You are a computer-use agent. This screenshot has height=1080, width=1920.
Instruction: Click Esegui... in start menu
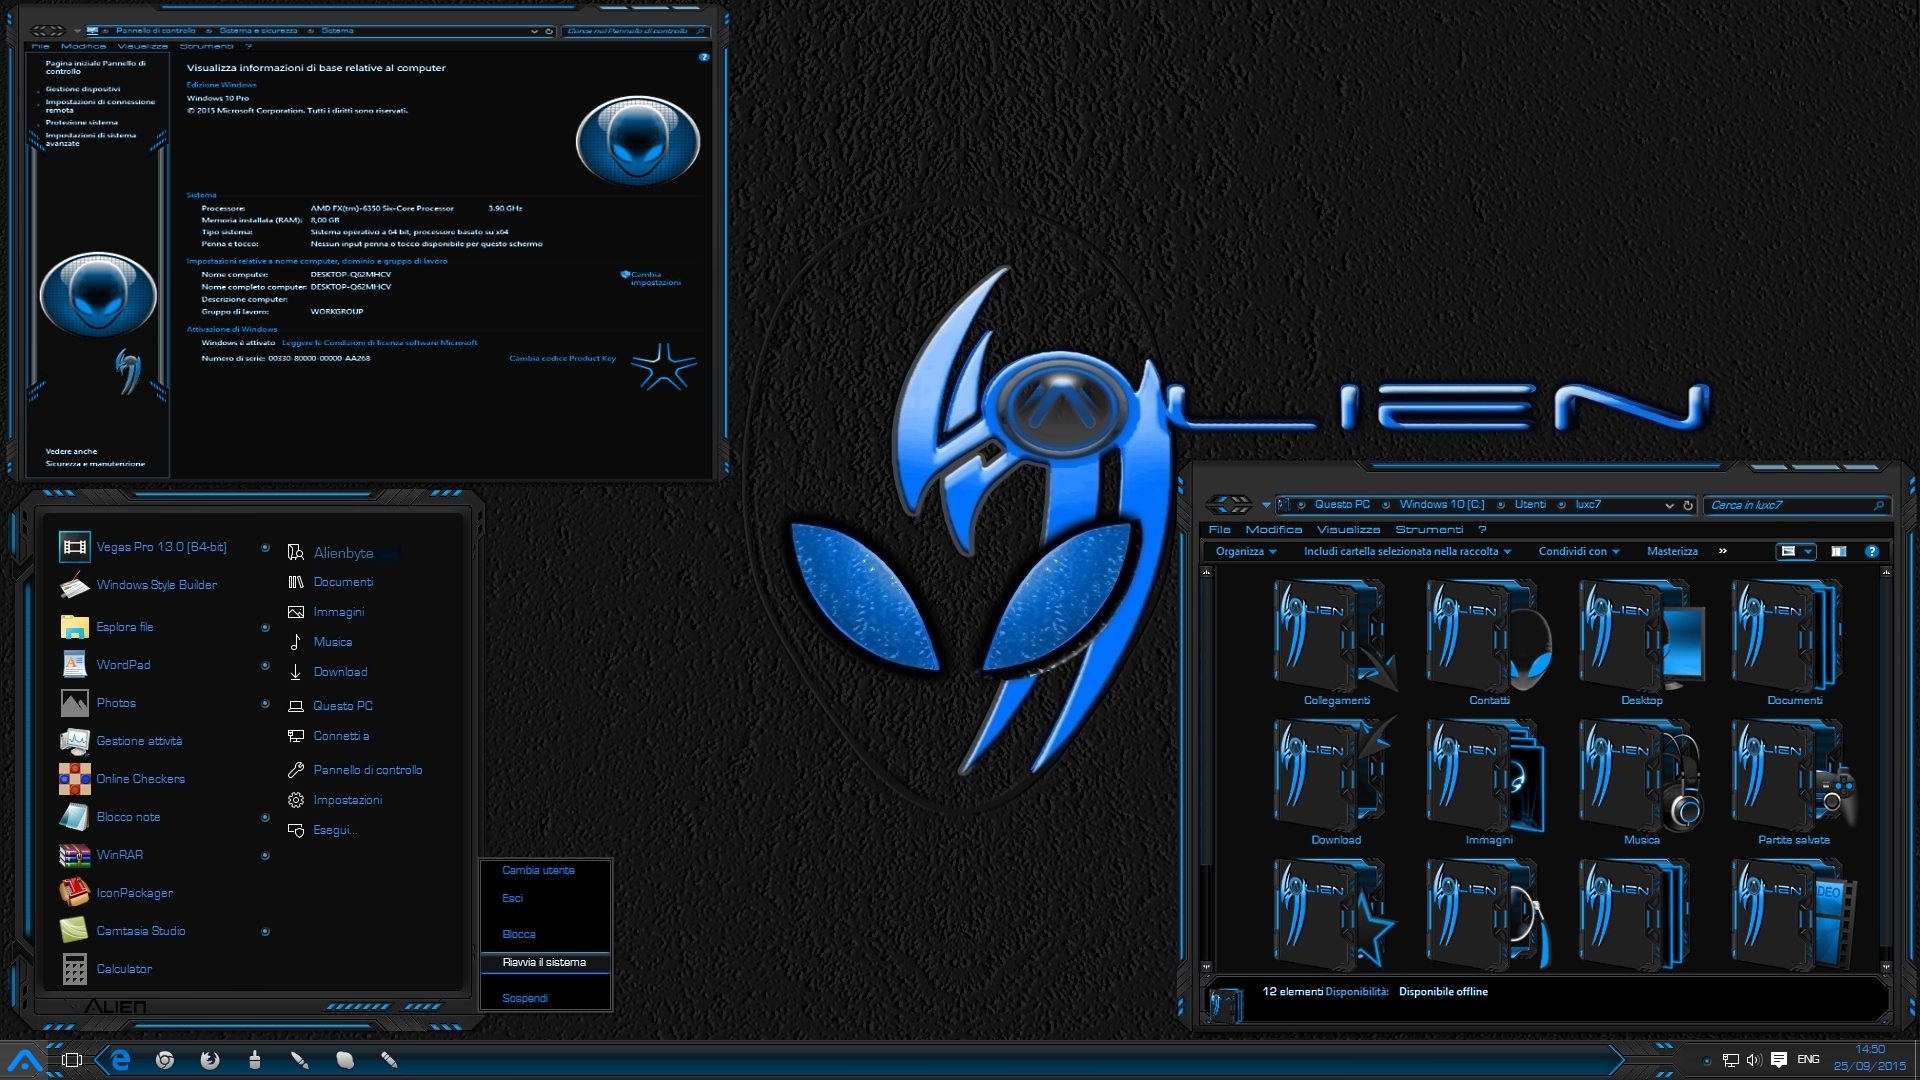pos(333,830)
